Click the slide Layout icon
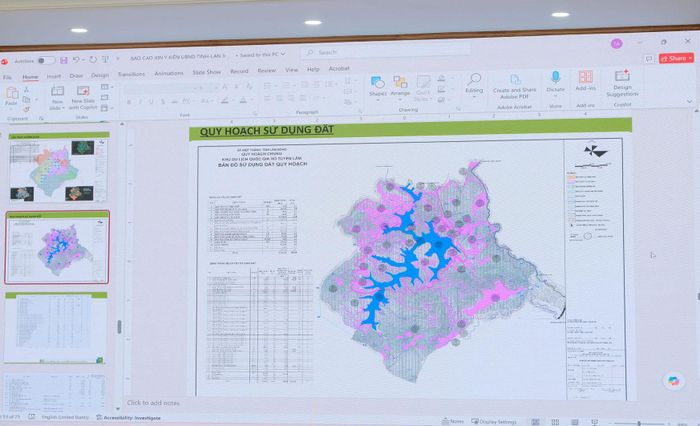This screenshot has width=700, height=426. [104, 87]
